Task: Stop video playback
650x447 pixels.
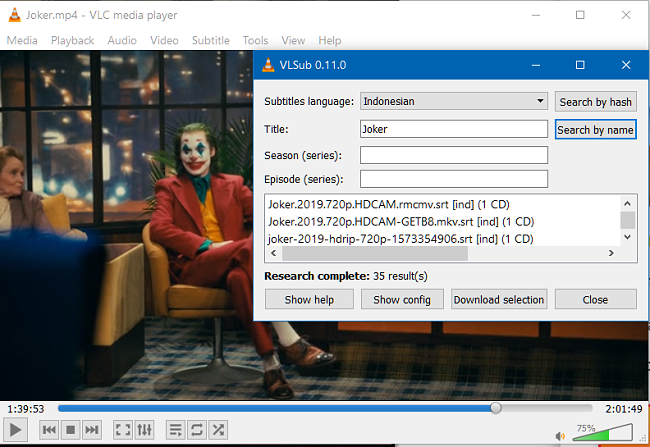Action: point(70,430)
